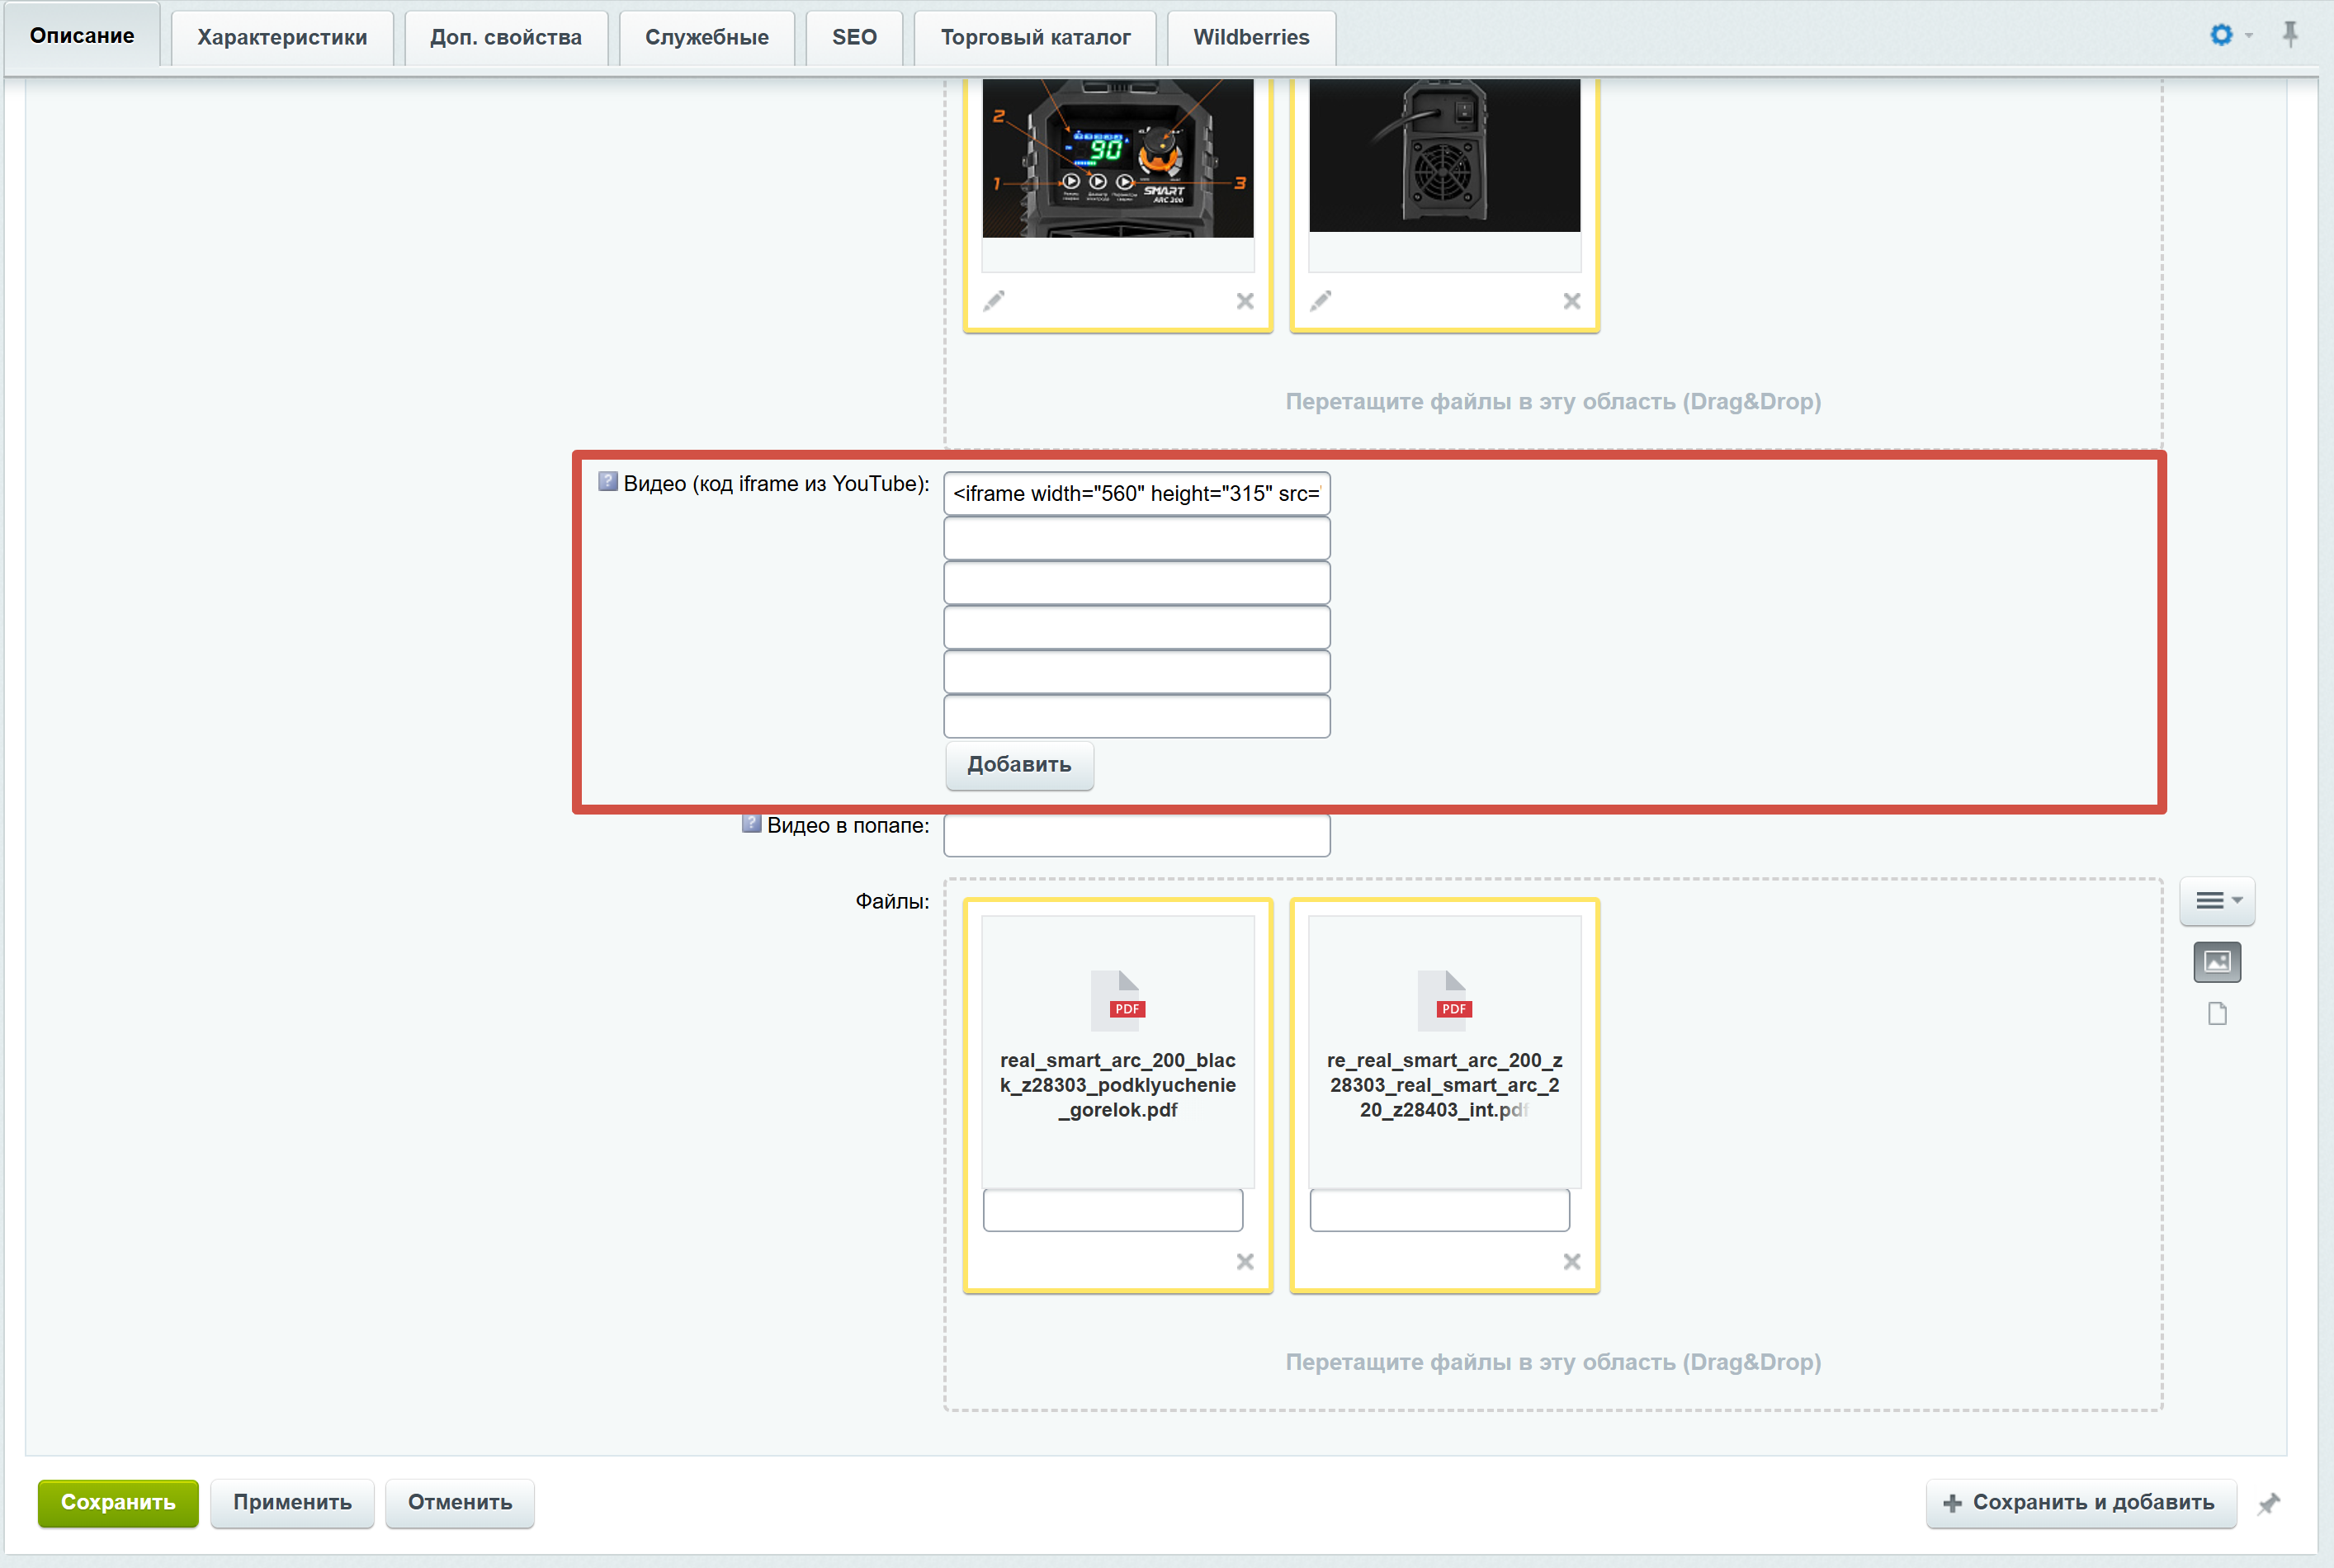The image size is (2334, 1568).
Task: Click the blank document icon beside files
Action: pos(2217,1014)
